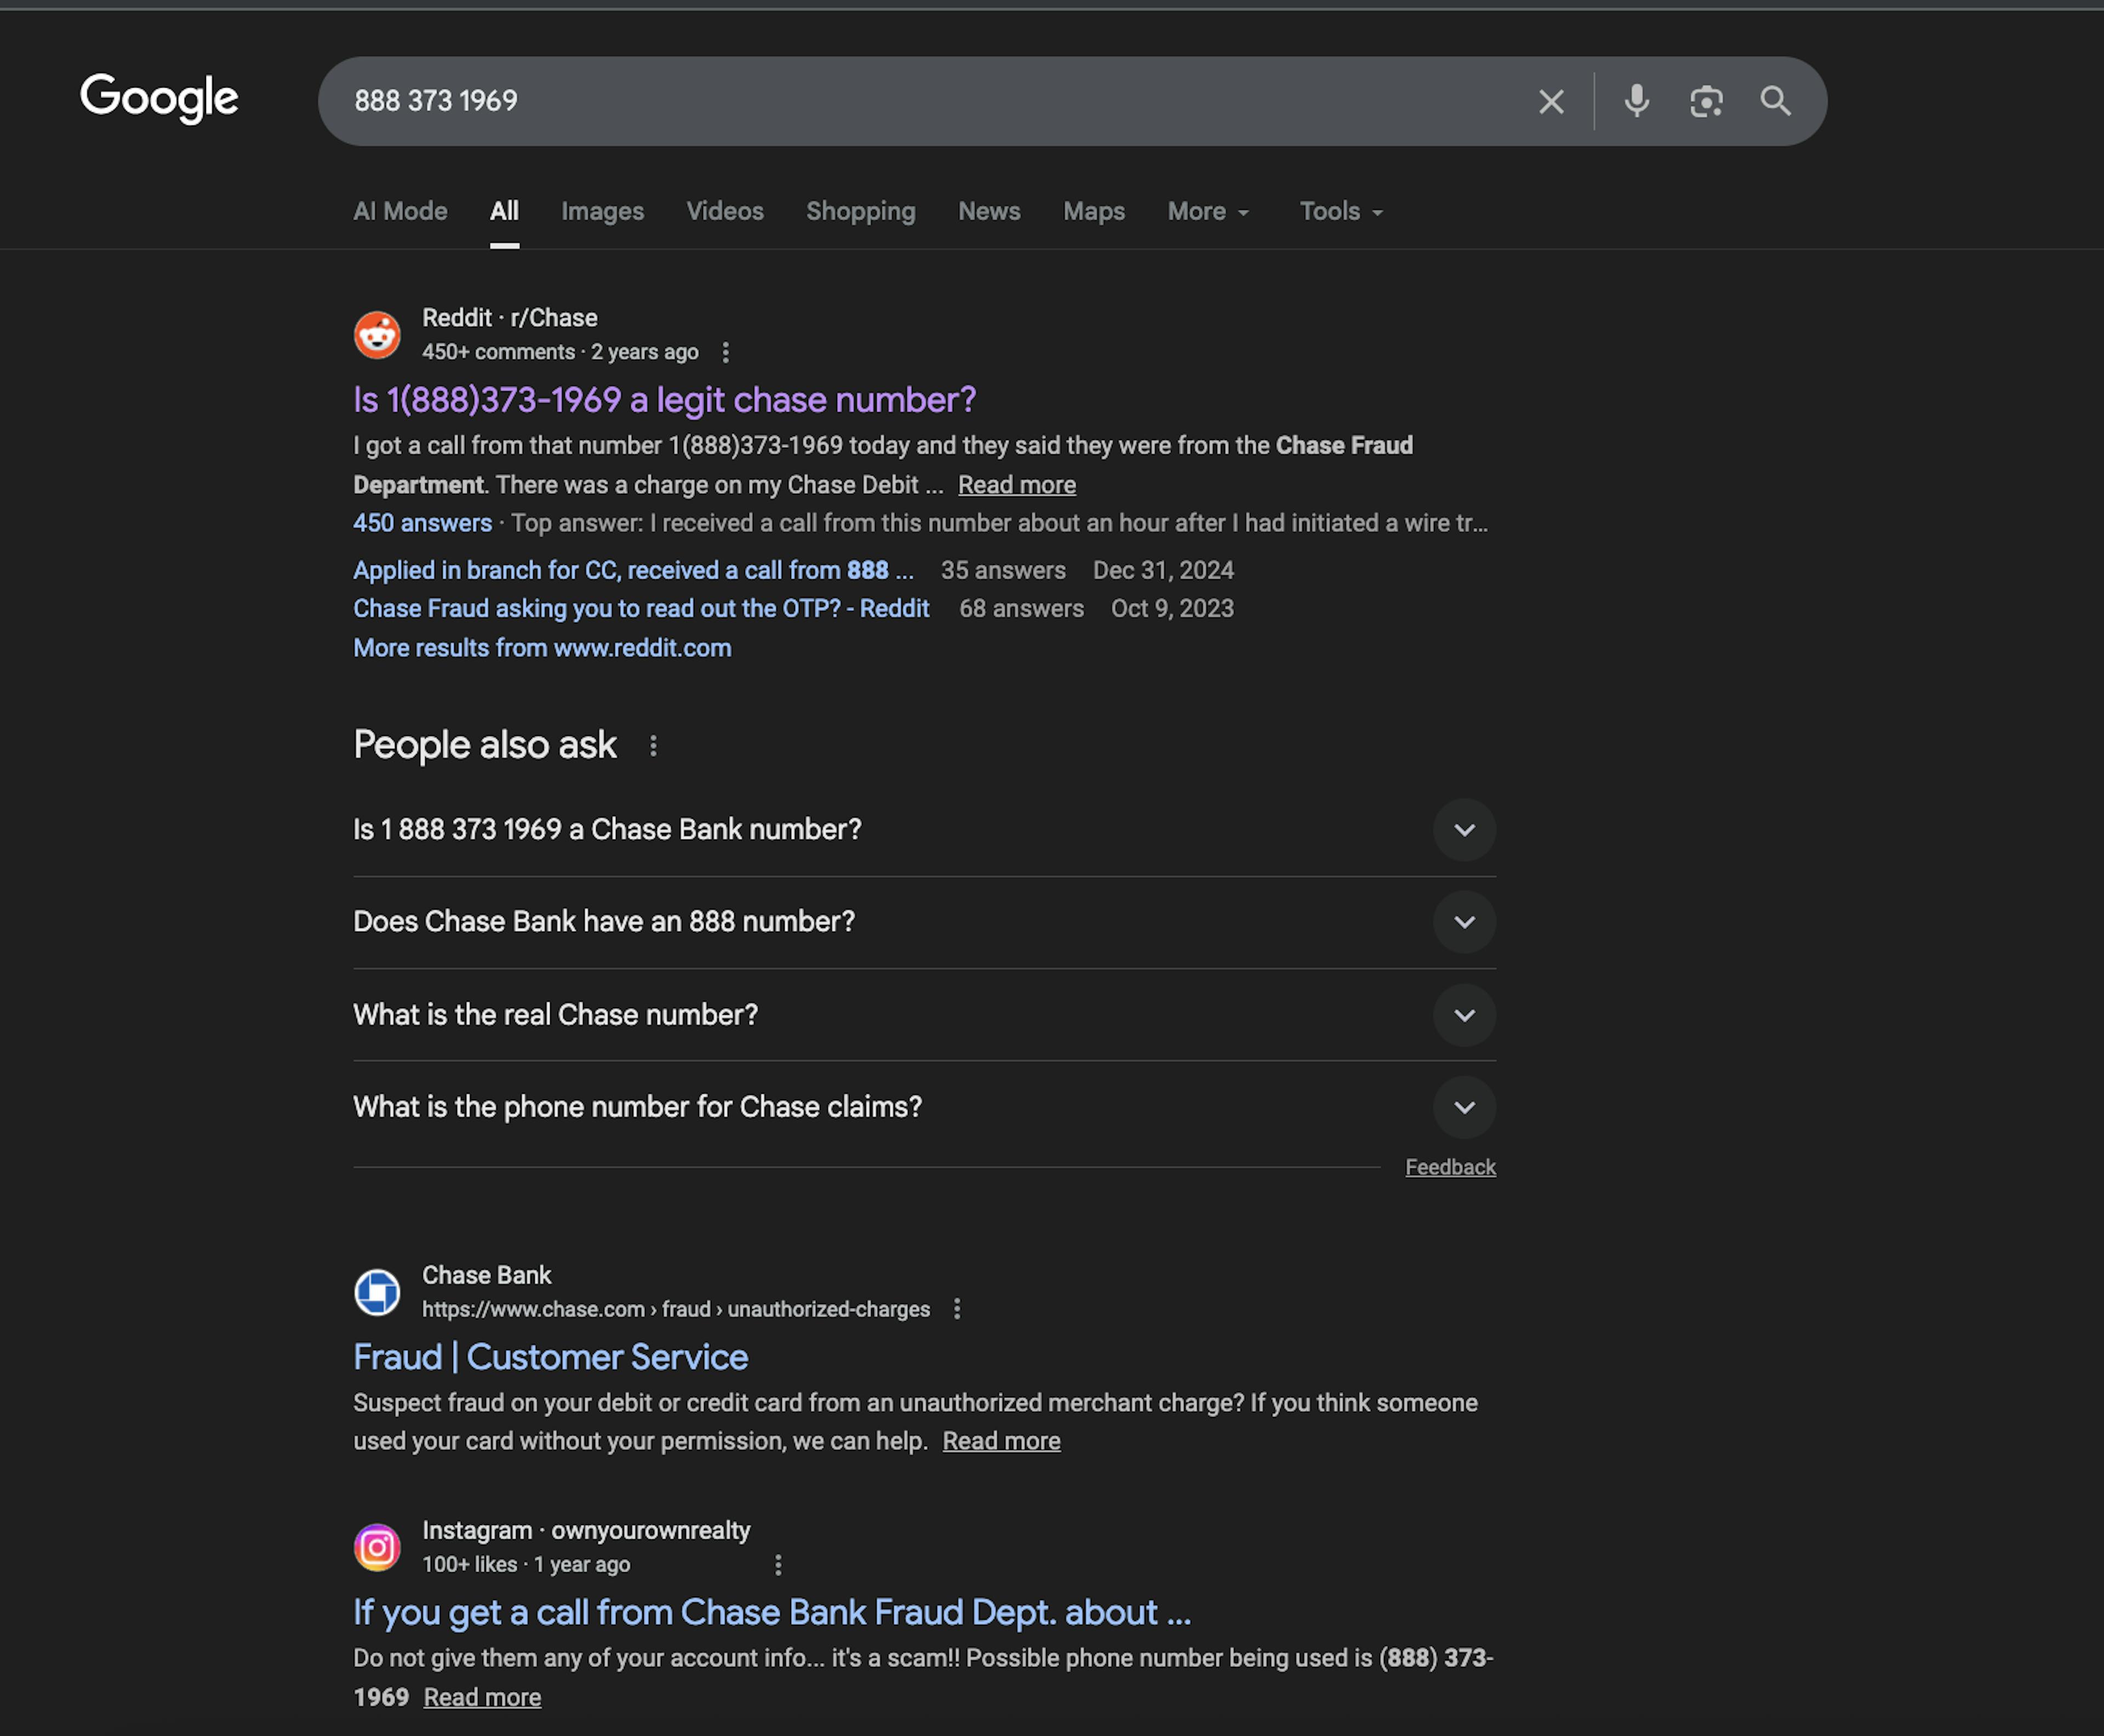This screenshot has width=2104, height=1736.
Task: Open the Tools dropdown
Action: tap(1341, 212)
